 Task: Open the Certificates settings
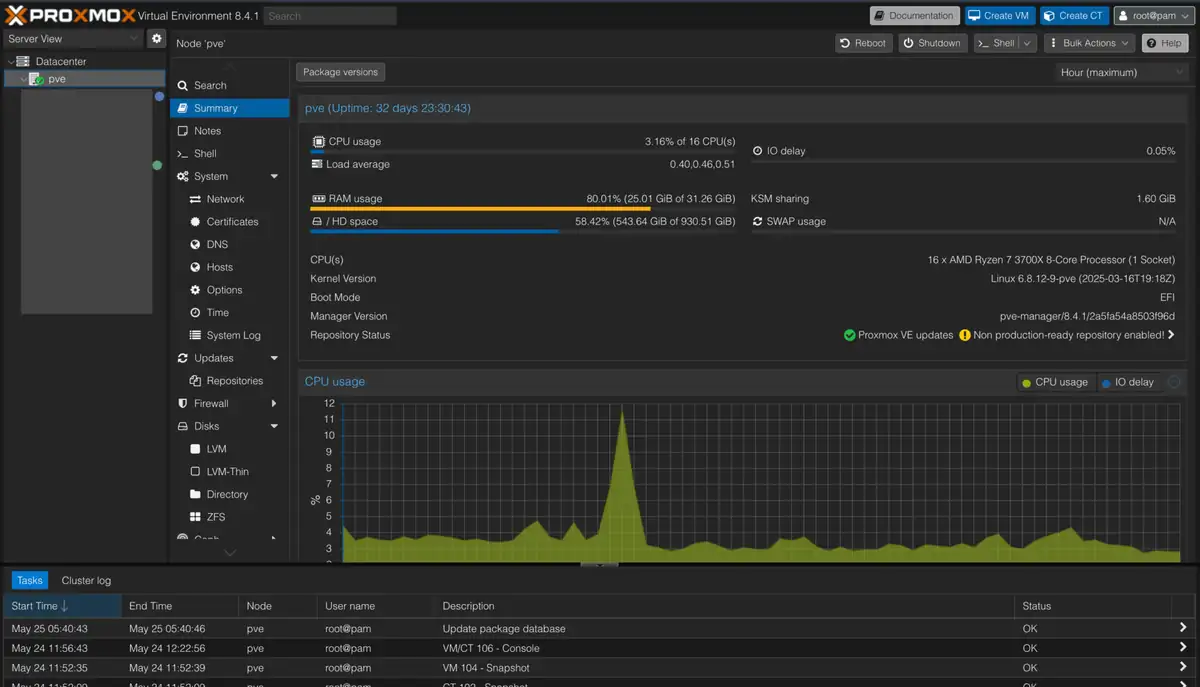pyautogui.click(x=232, y=222)
